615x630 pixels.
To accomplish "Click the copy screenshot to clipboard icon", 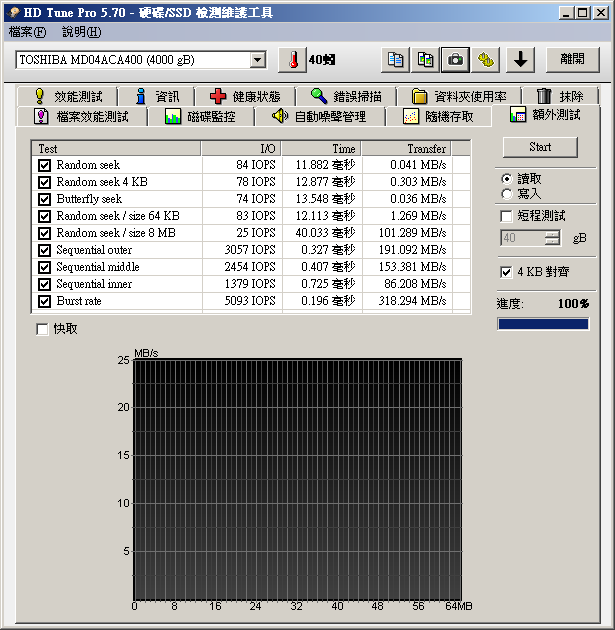I will (x=425, y=60).
